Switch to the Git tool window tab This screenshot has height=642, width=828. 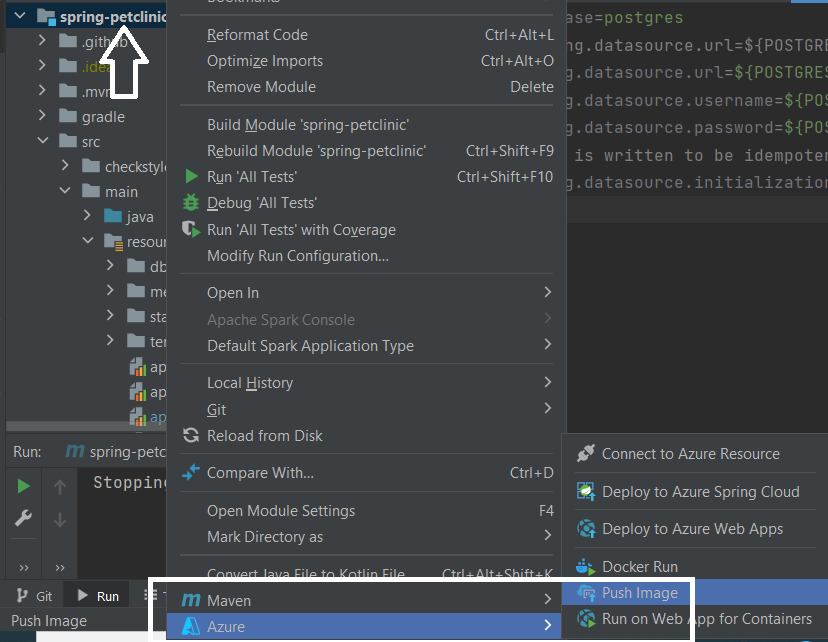(x=34, y=596)
